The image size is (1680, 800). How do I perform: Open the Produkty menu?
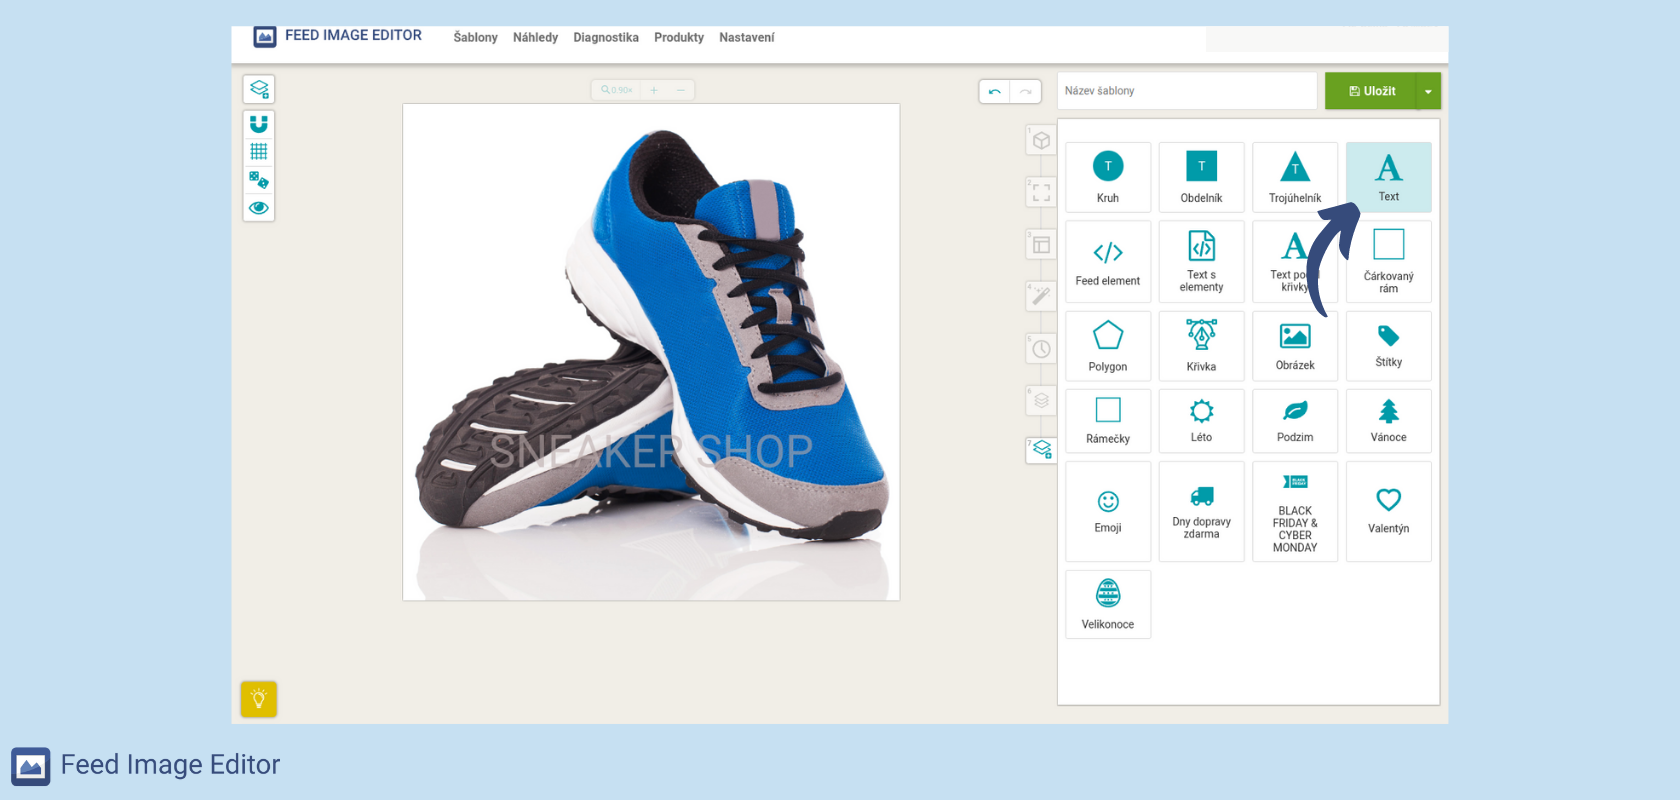[679, 37]
